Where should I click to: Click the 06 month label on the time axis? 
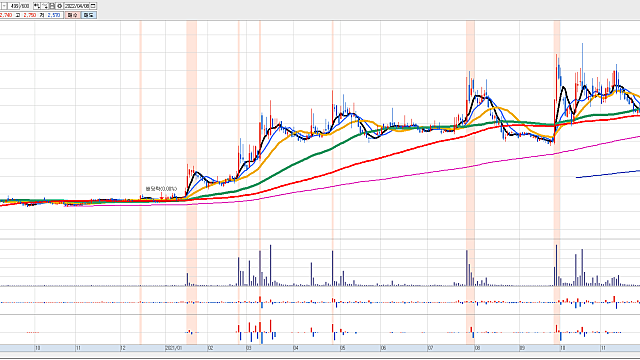(383, 348)
